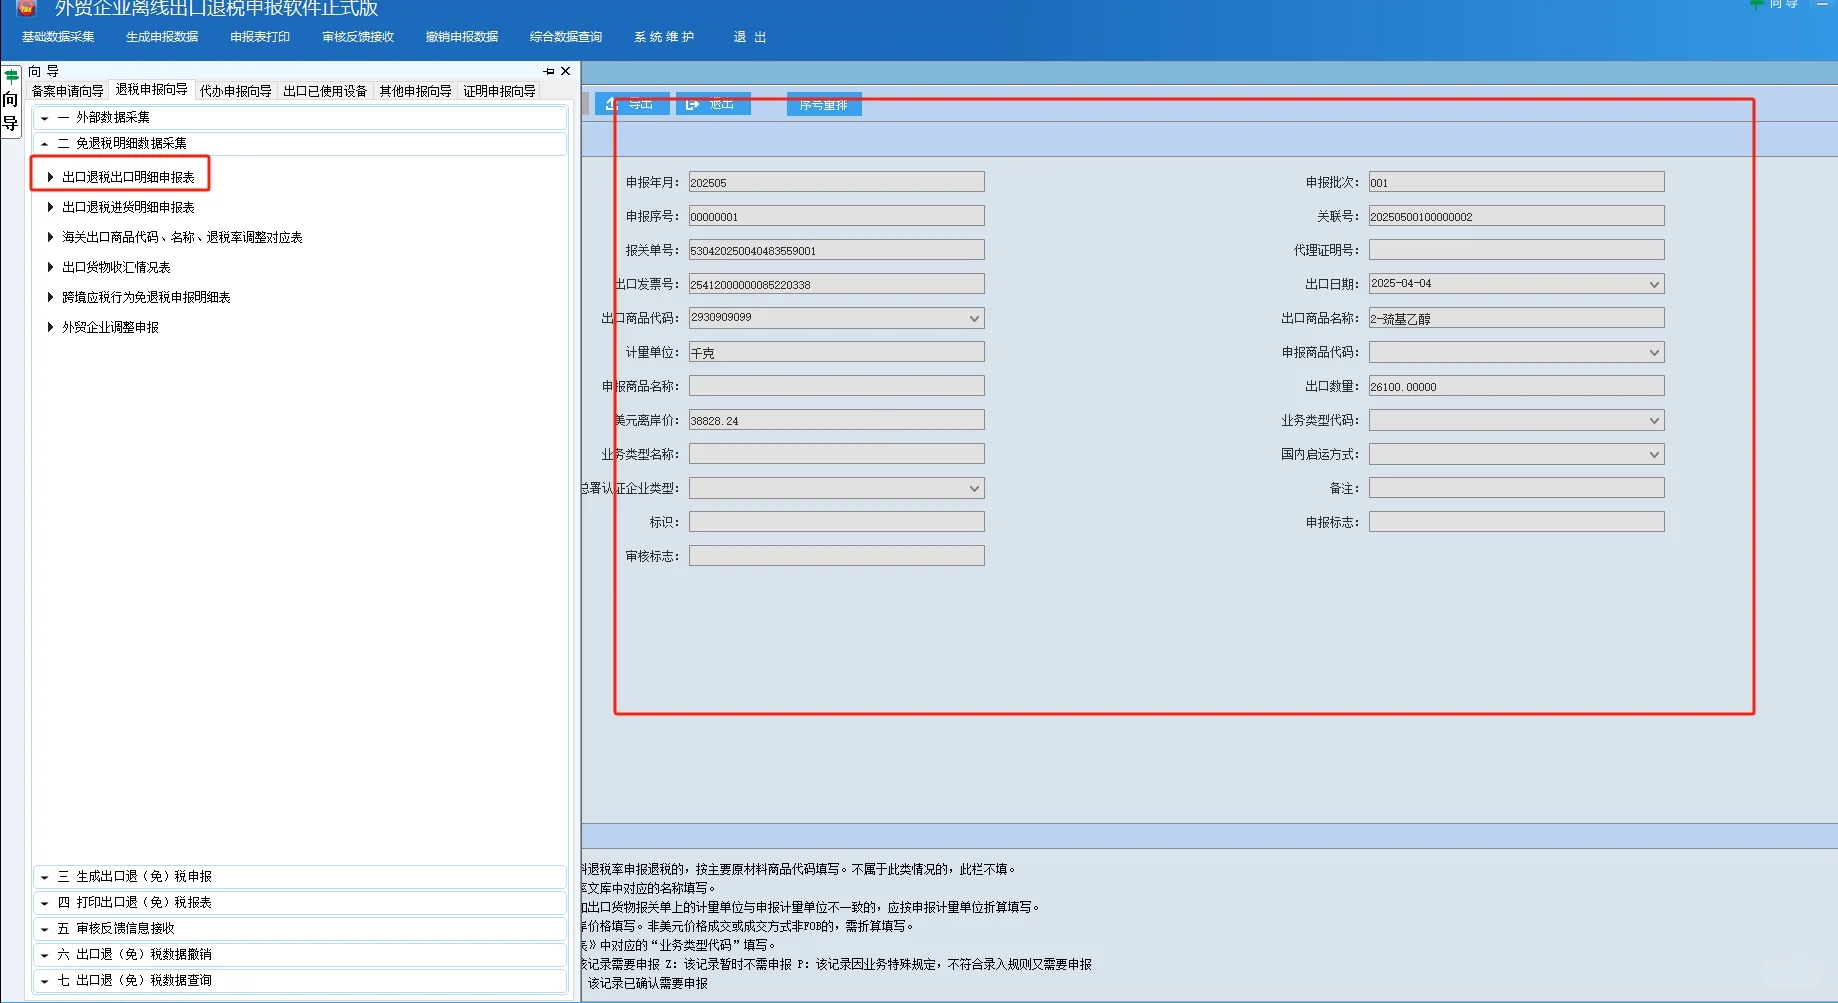Click the 备注 field
1838x1003 pixels.
[x=1516, y=488]
